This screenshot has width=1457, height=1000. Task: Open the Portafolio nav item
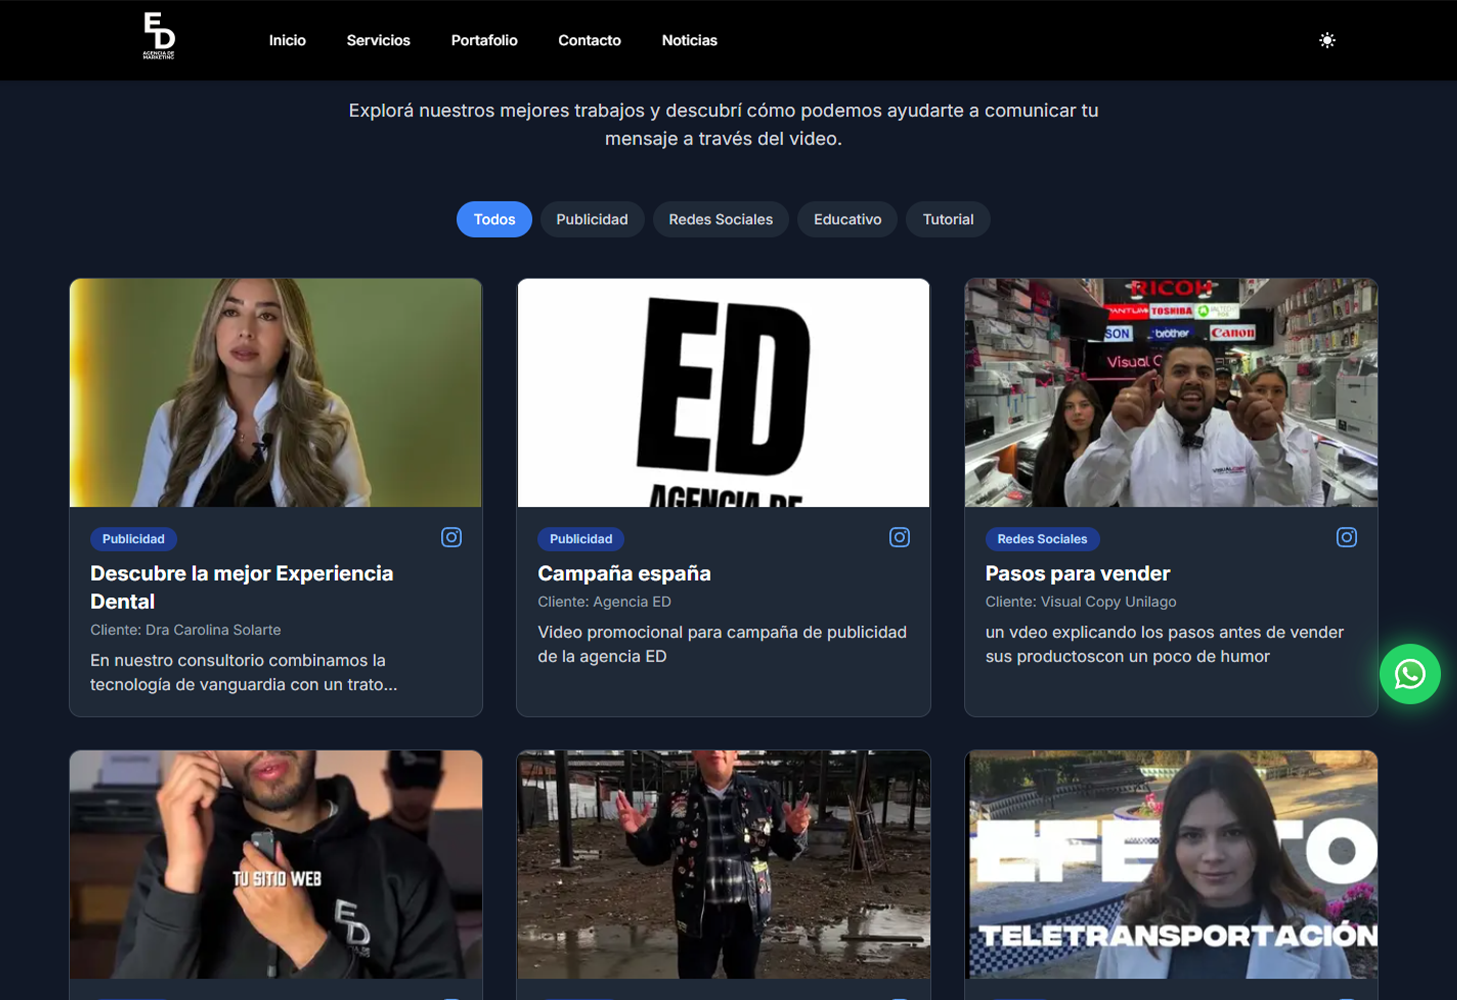tap(484, 41)
